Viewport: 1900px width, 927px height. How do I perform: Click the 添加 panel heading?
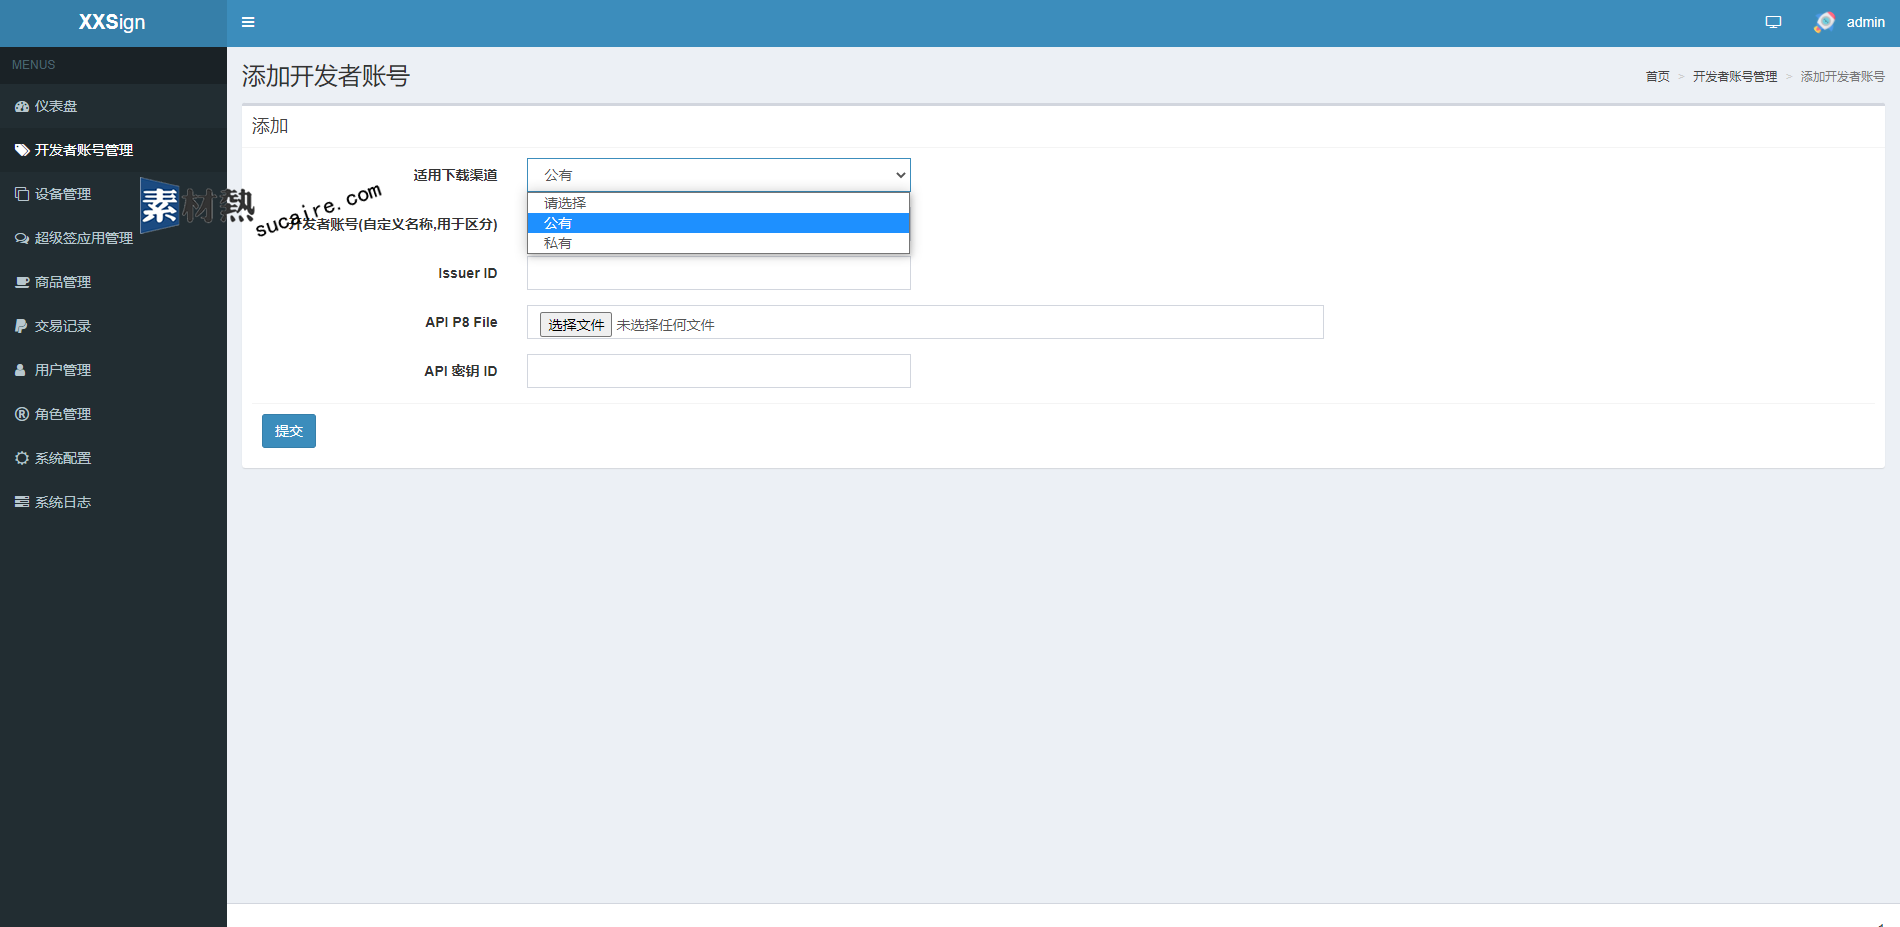coord(270,126)
